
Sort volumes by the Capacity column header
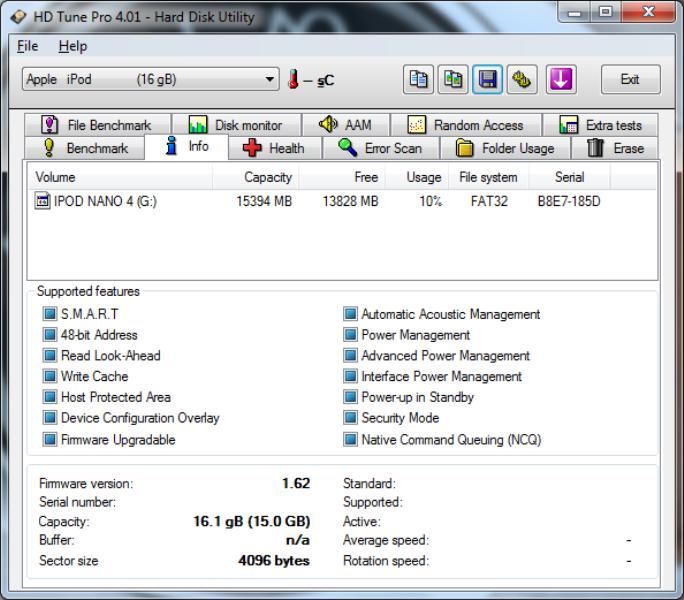[x=268, y=177]
